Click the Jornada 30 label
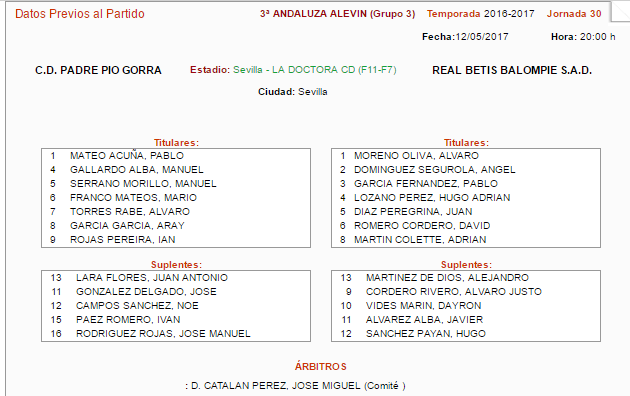 [x=574, y=14]
